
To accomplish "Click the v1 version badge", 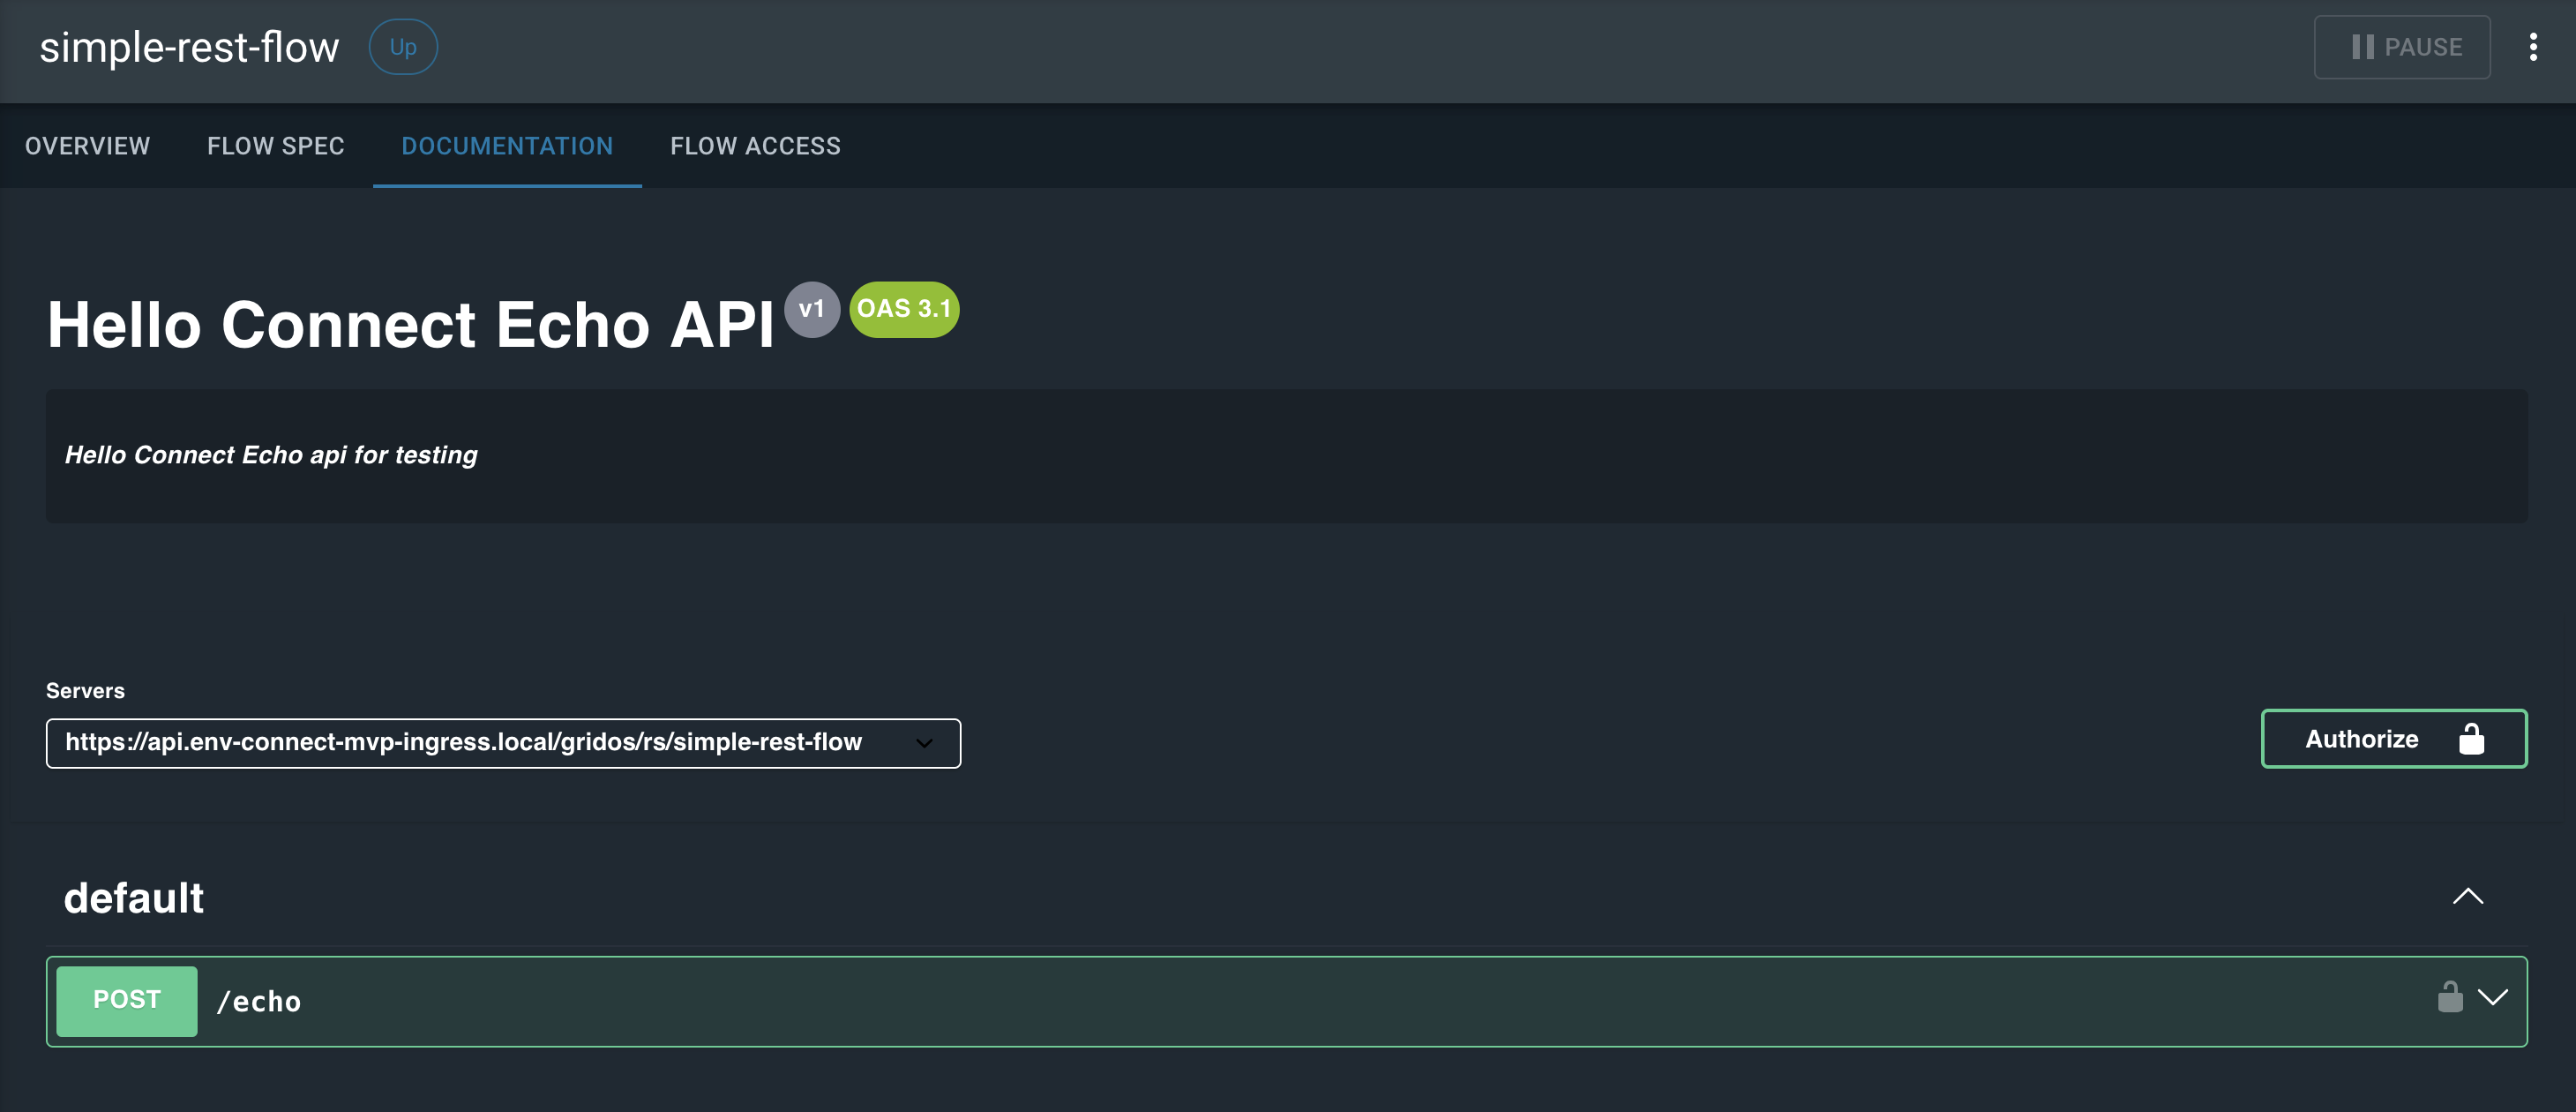I will [x=813, y=310].
